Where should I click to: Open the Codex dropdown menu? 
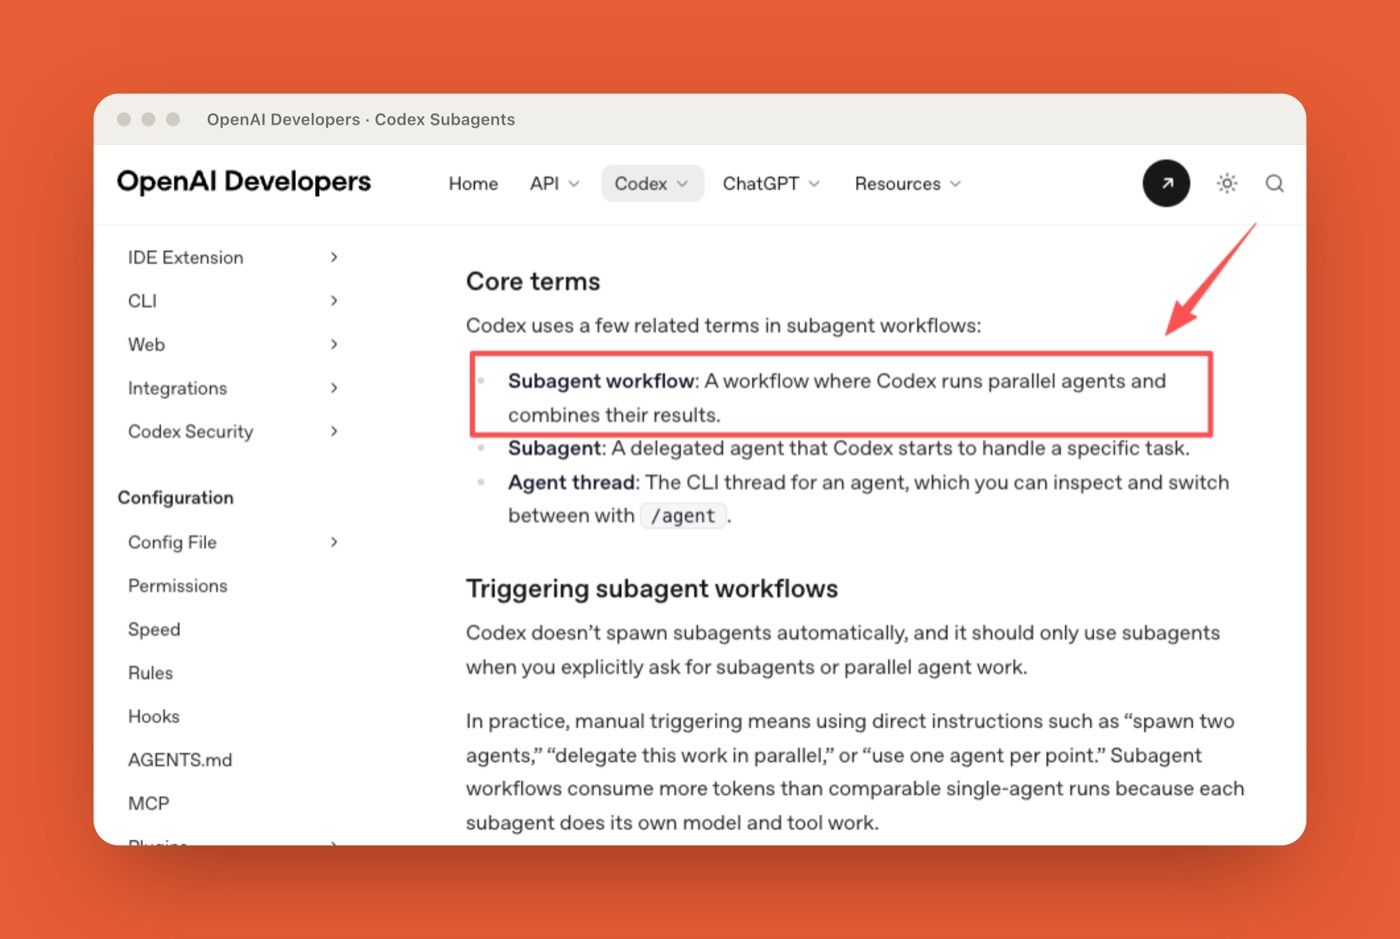[x=652, y=184]
